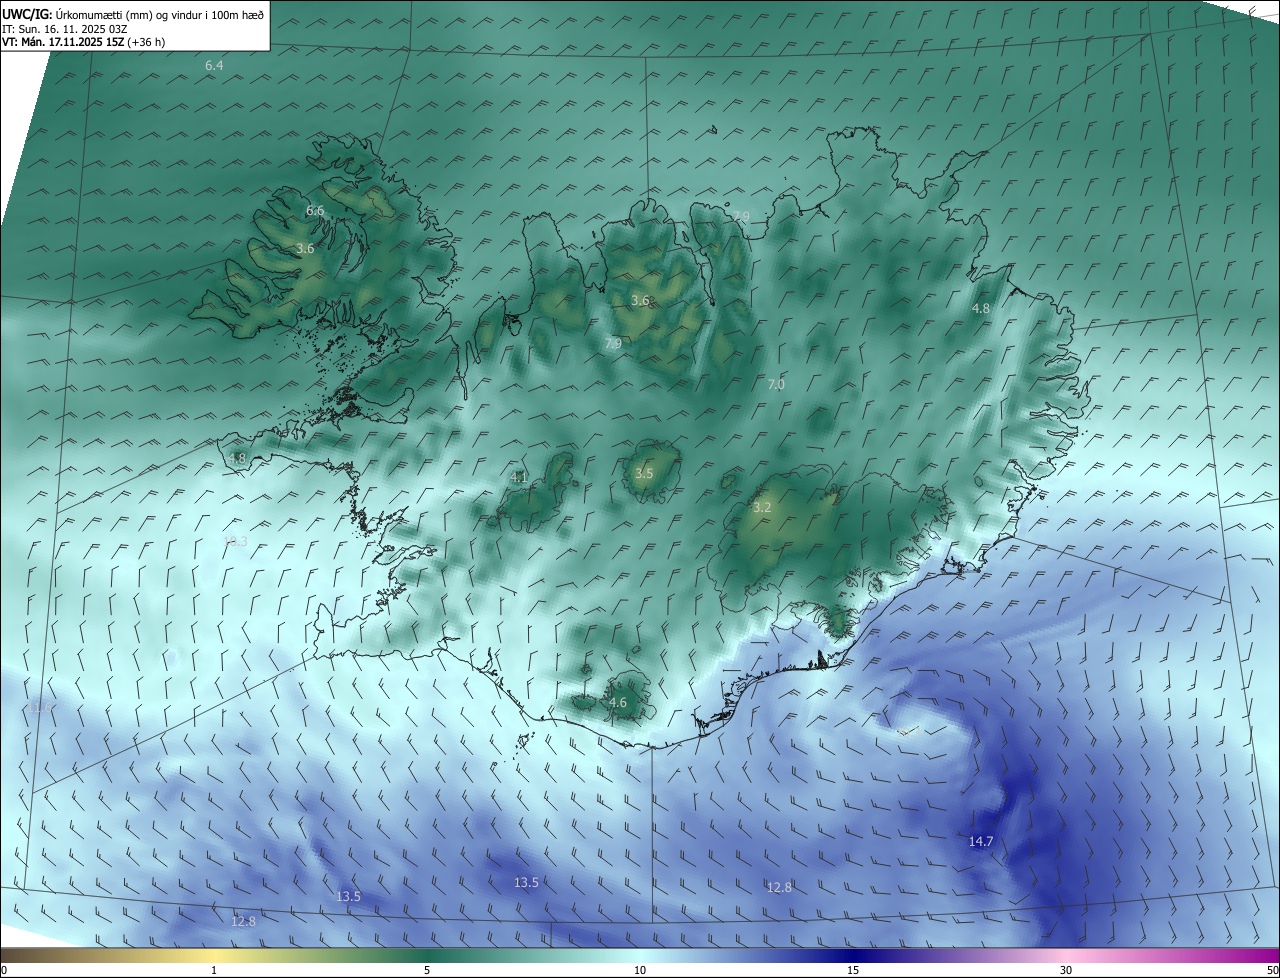Click the 50 tick on the color scale
Image resolution: width=1280 pixels, height=978 pixels.
point(1272,970)
